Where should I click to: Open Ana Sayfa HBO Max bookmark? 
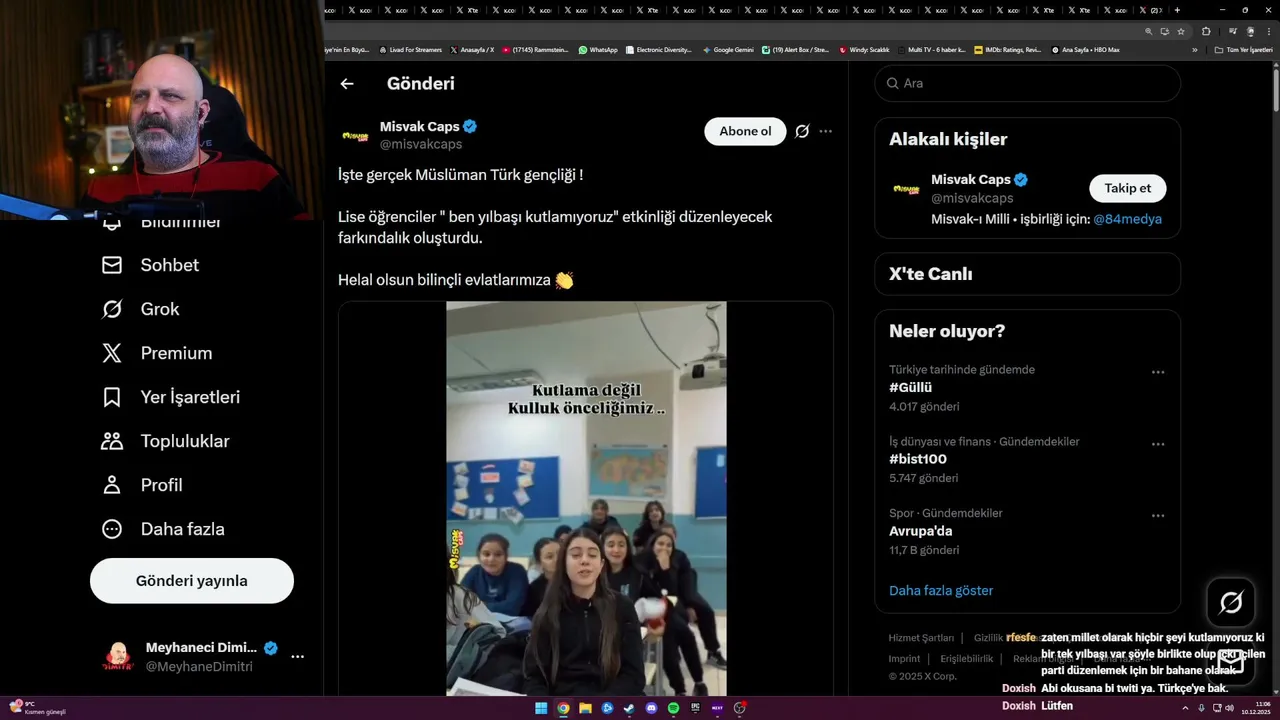(x=1085, y=50)
